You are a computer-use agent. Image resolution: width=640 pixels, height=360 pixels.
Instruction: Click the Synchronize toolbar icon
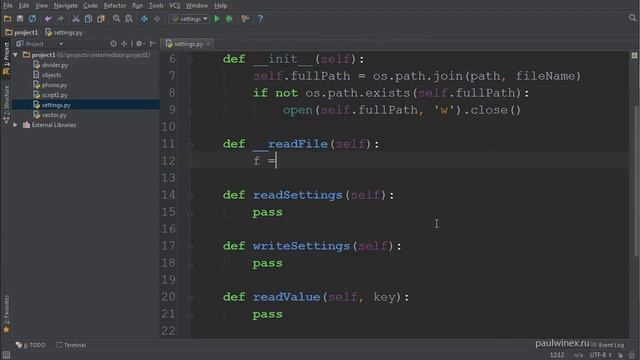pyautogui.click(x=32, y=19)
